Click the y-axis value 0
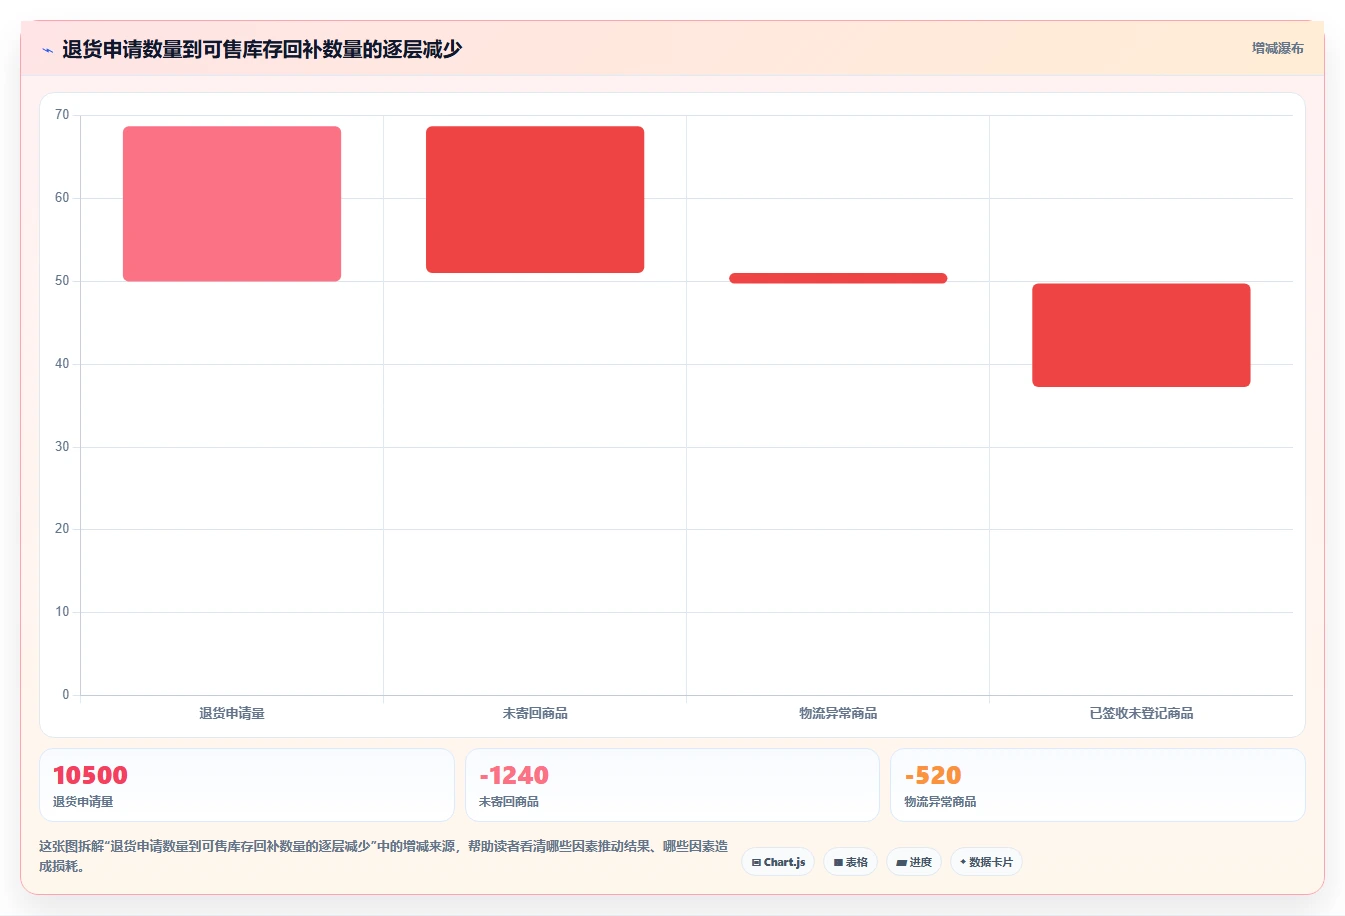 pos(66,695)
